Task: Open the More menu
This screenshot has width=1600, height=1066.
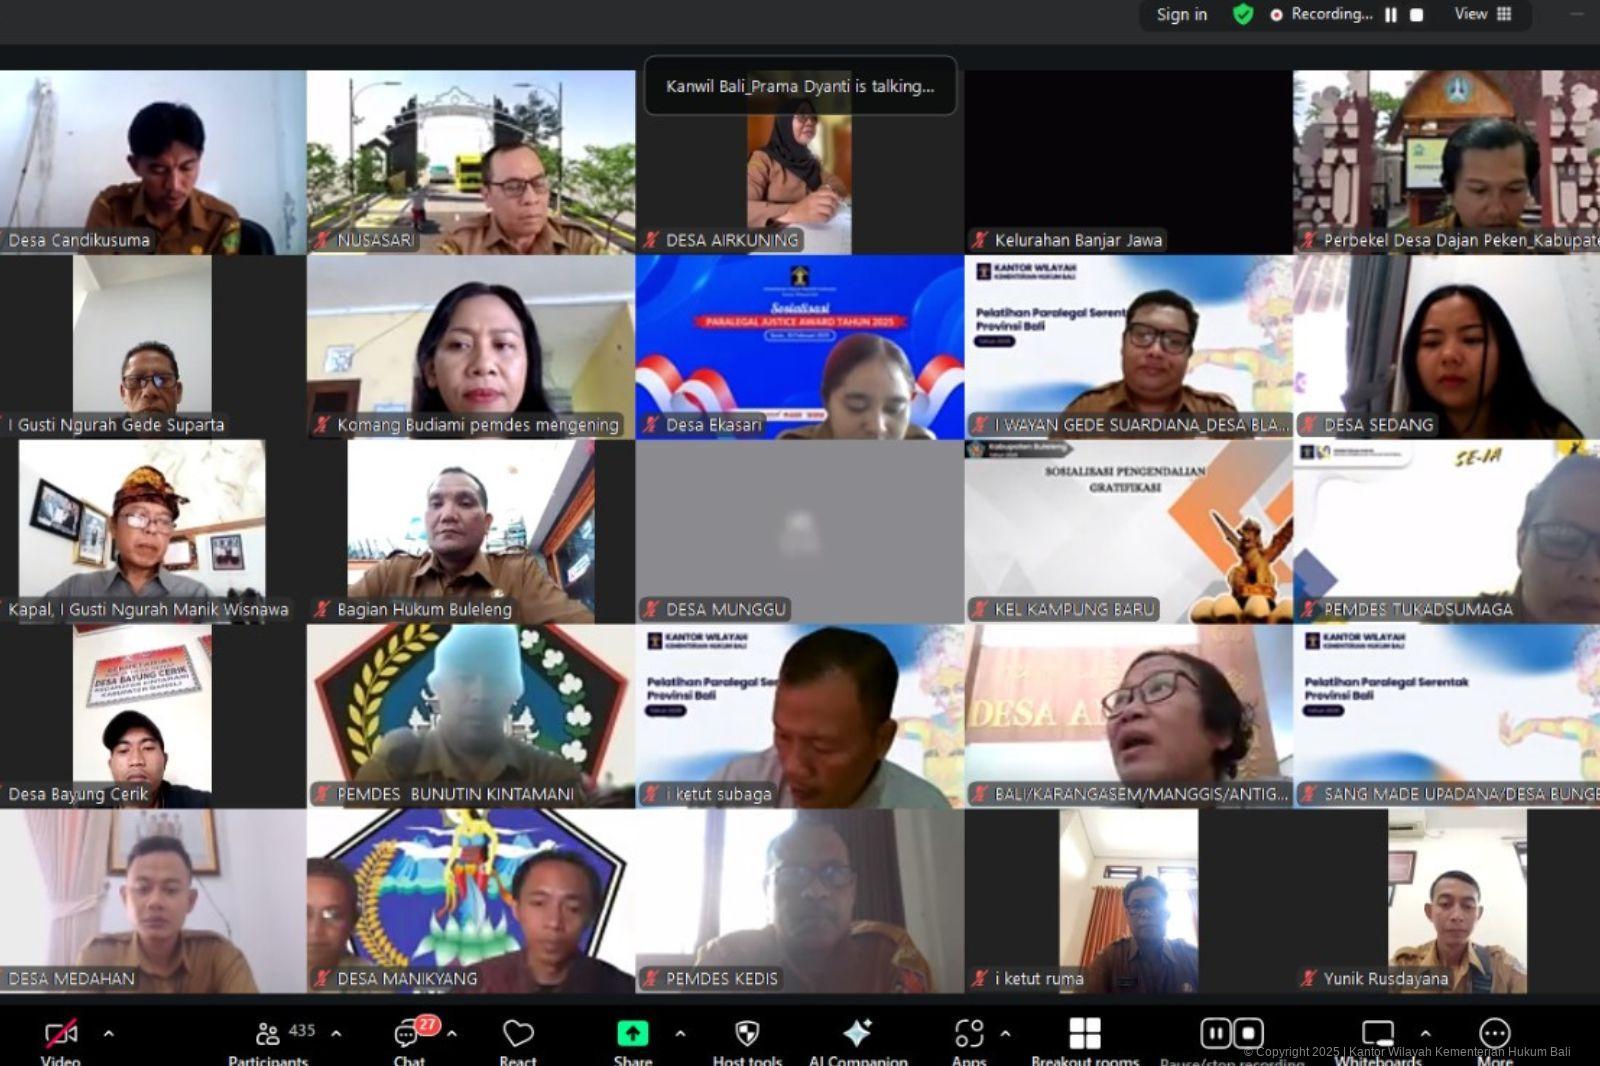Action: click(x=1494, y=1035)
